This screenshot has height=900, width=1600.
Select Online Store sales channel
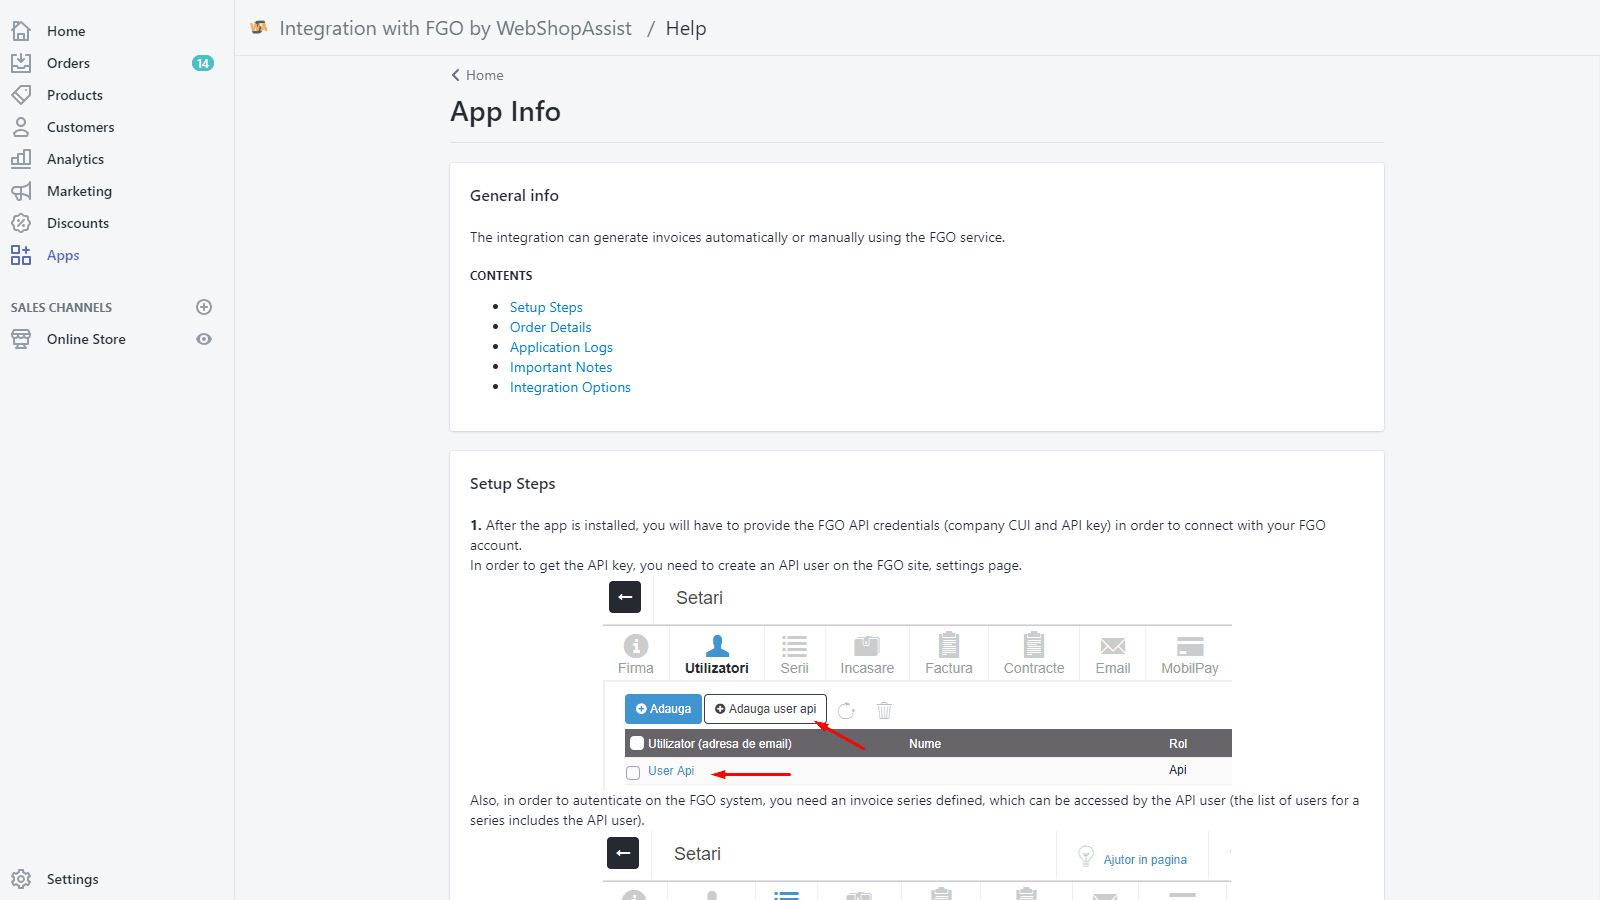[x=86, y=339]
